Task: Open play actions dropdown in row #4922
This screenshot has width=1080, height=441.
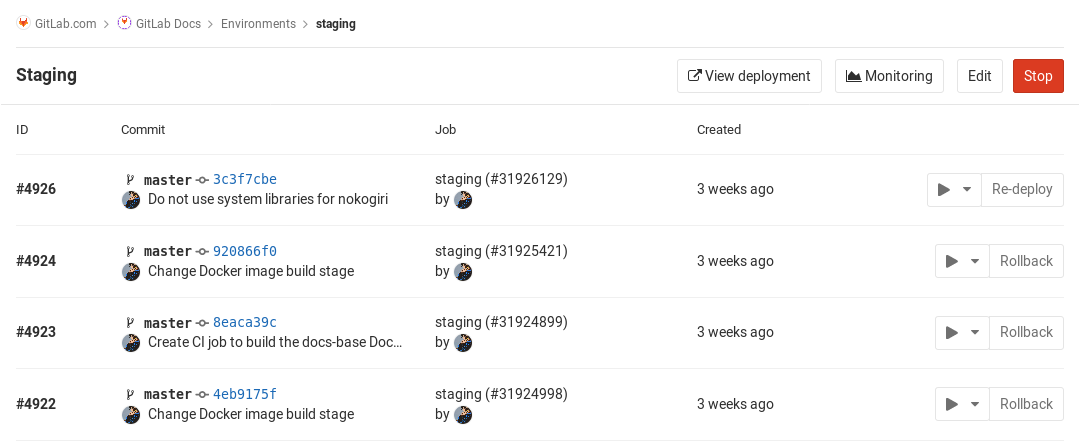Action: pos(962,404)
